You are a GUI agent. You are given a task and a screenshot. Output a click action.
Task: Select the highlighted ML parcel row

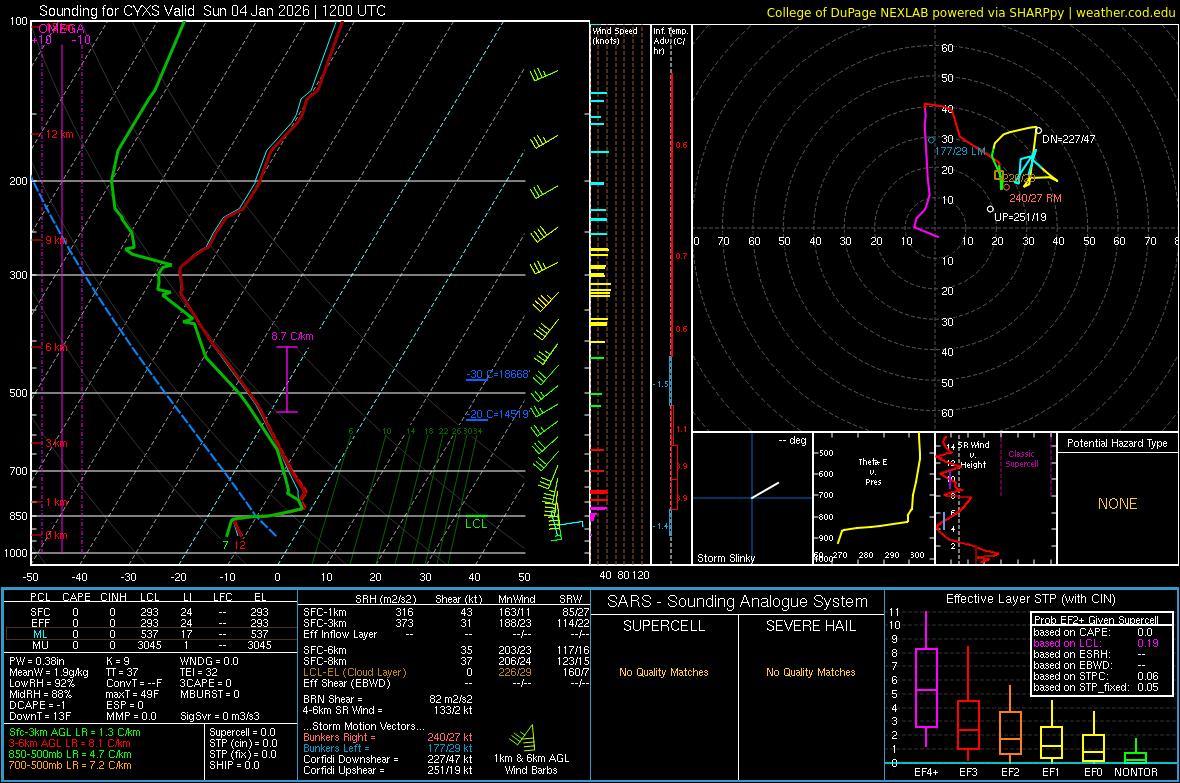(x=150, y=634)
